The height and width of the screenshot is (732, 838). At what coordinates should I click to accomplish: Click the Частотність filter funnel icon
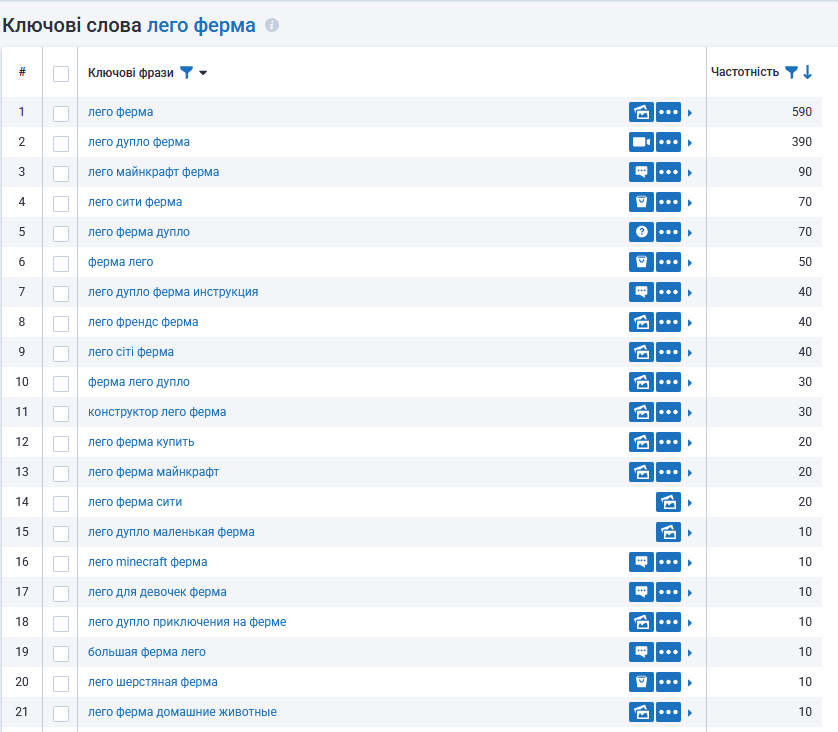(792, 72)
